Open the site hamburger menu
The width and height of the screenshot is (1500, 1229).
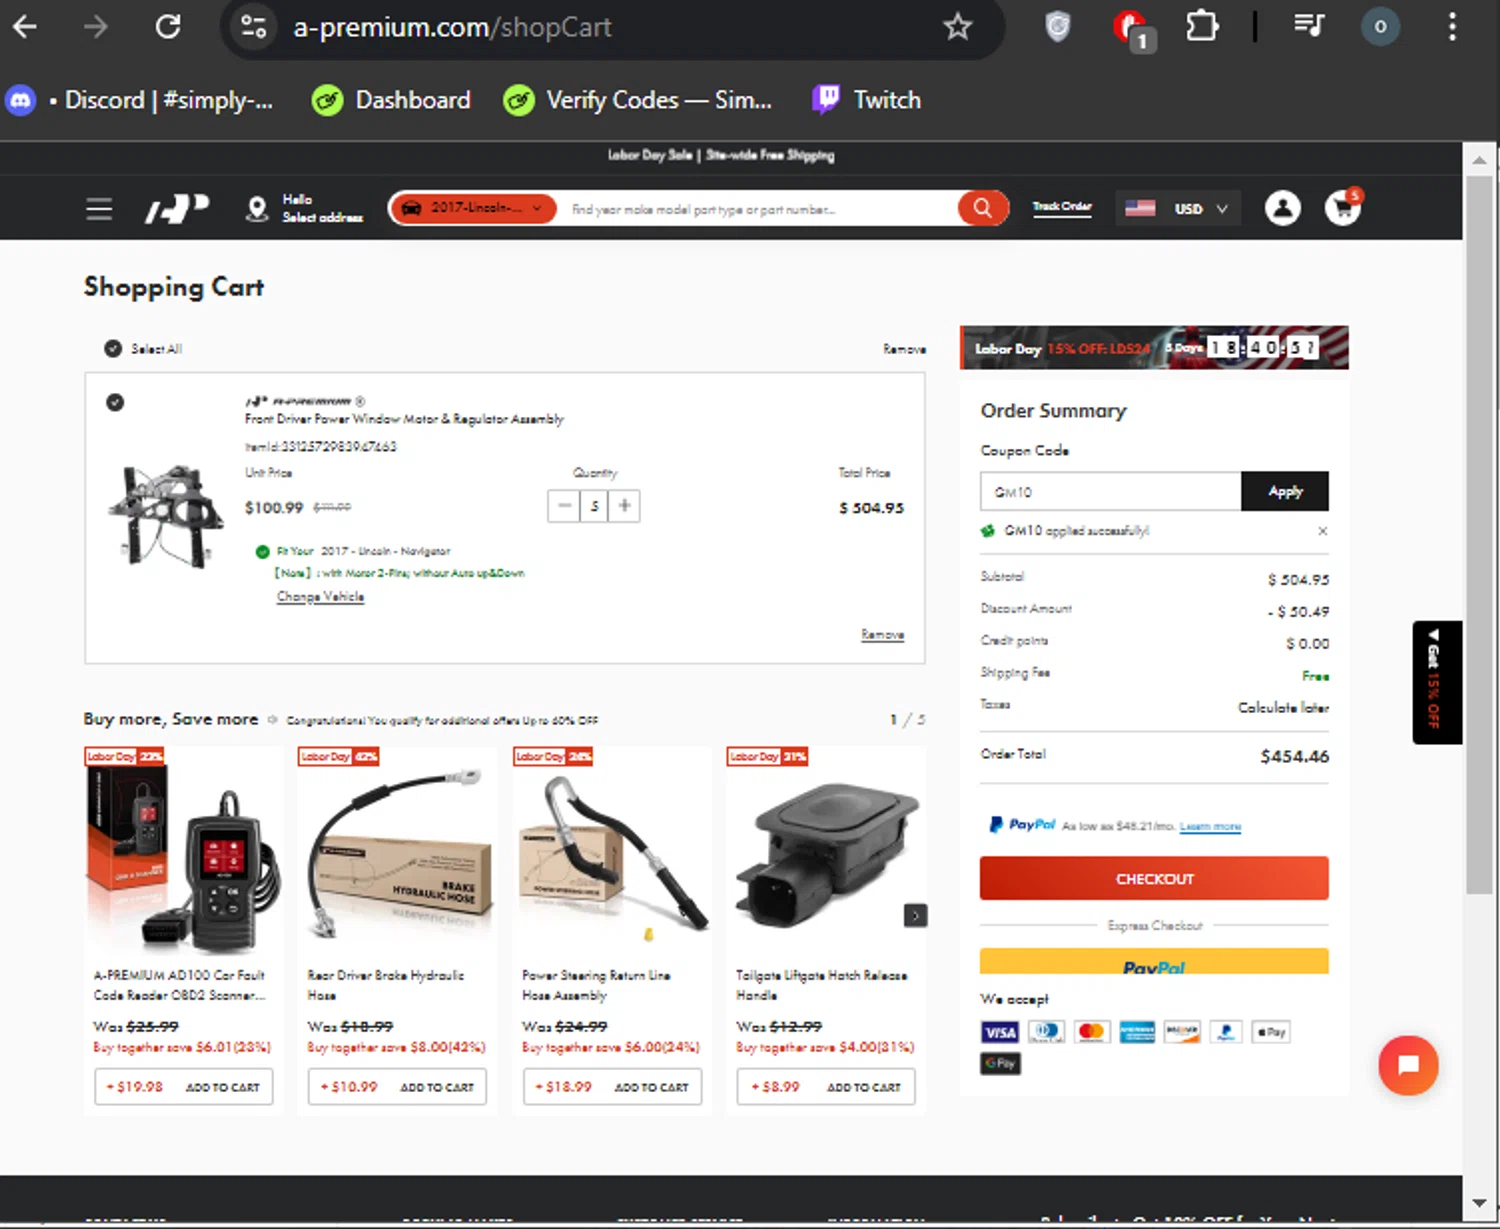tap(99, 209)
